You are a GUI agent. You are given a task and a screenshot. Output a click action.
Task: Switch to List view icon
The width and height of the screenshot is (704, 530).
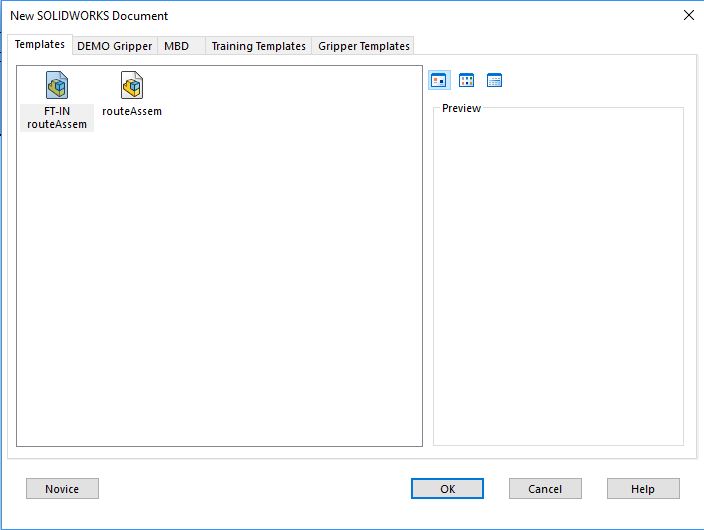click(x=466, y=80)
